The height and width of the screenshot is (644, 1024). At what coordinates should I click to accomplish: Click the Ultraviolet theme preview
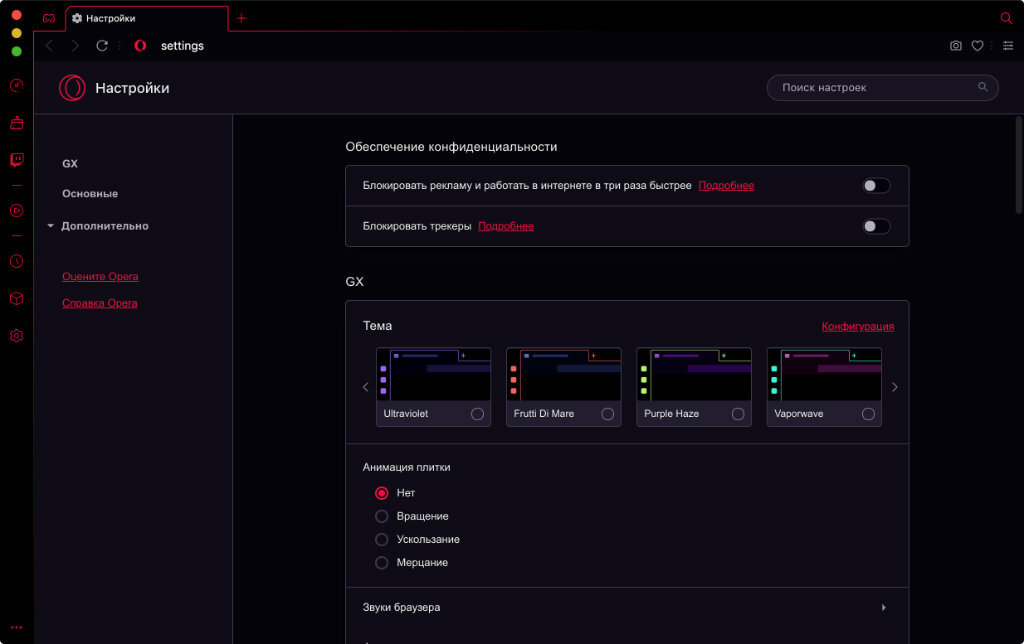(433, 374)
